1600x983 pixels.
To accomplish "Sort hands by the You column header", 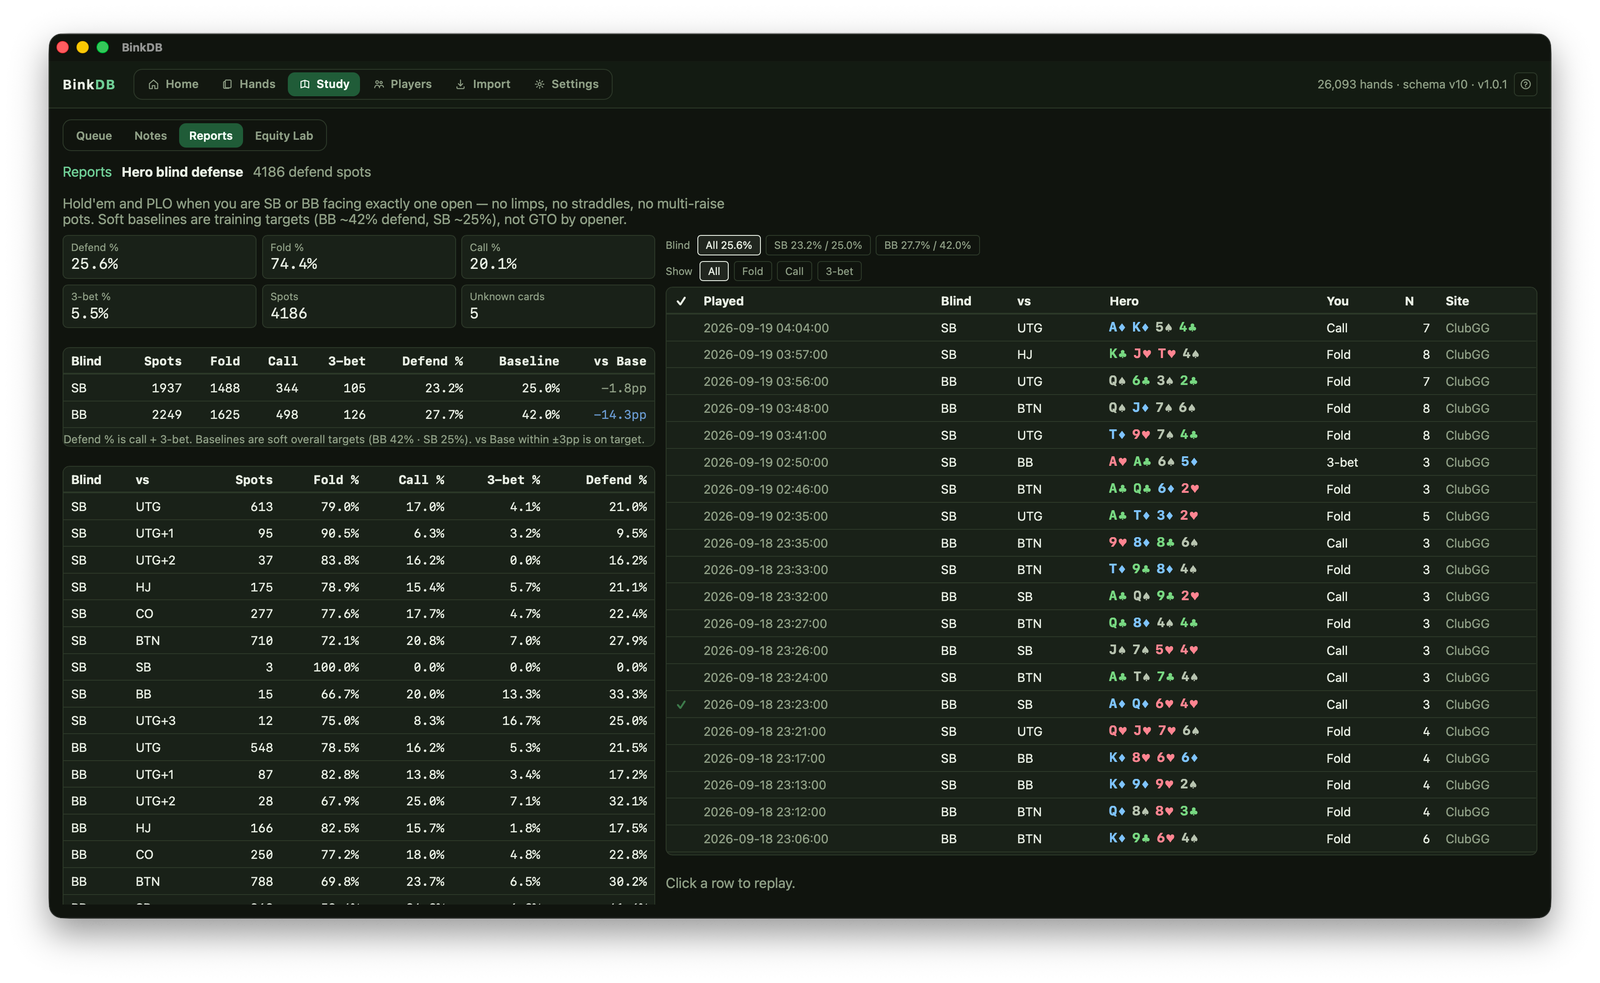I will click(x=1338, y=301).
